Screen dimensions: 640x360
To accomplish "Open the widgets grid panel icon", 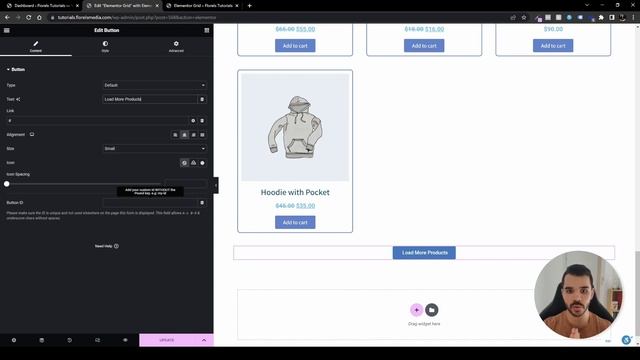I will coord(207,30).
